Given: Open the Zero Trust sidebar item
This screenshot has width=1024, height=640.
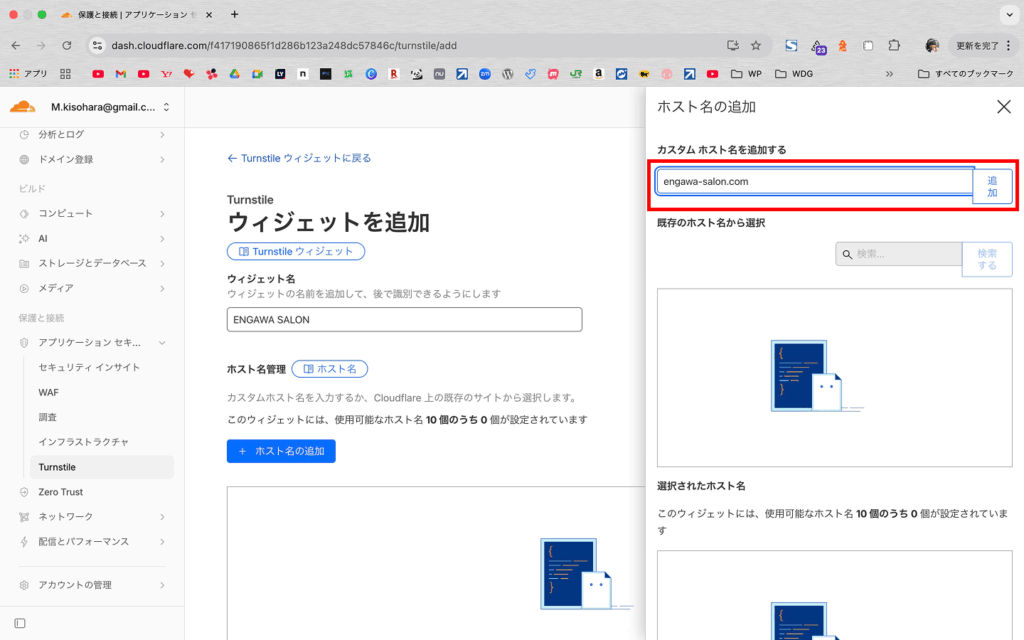Looking at the screenshot, I should tap(60, 492).
